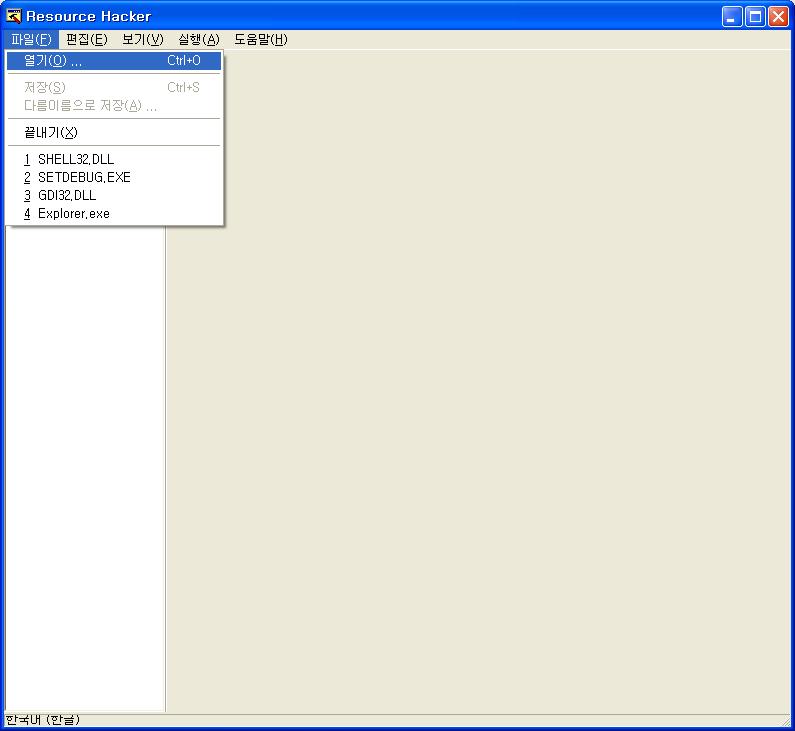Viewport: 795px width, 731px height.
Task: Collapse the open 파일(F) menu
Action: pos(31,40)
